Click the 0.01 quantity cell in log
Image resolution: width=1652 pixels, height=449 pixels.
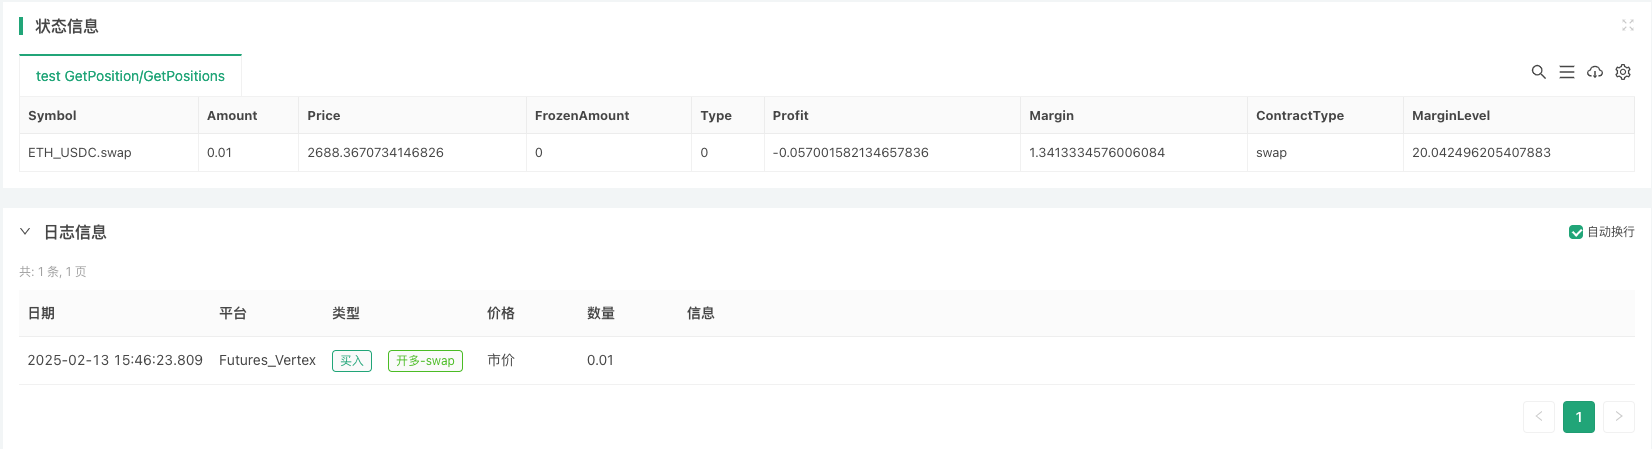pyautogui.click(x=600, y=361)
